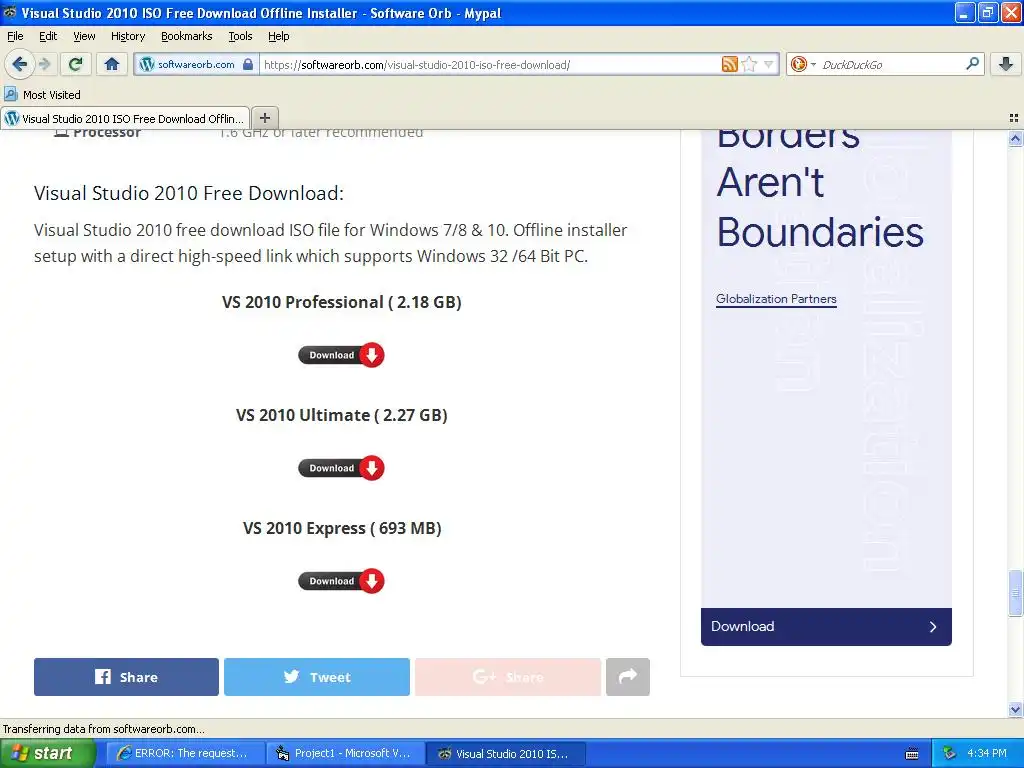Click the VS 2010 Ultimate ( 2.27 GB) label

[342, 415]
